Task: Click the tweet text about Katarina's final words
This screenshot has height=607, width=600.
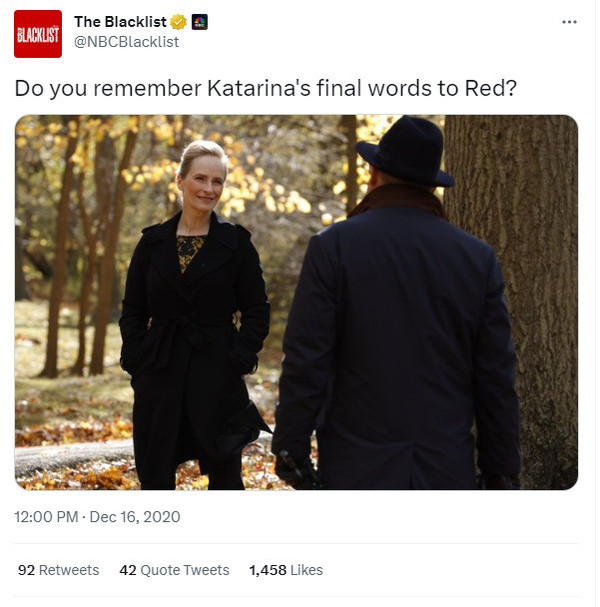Action: pos(266,88)
